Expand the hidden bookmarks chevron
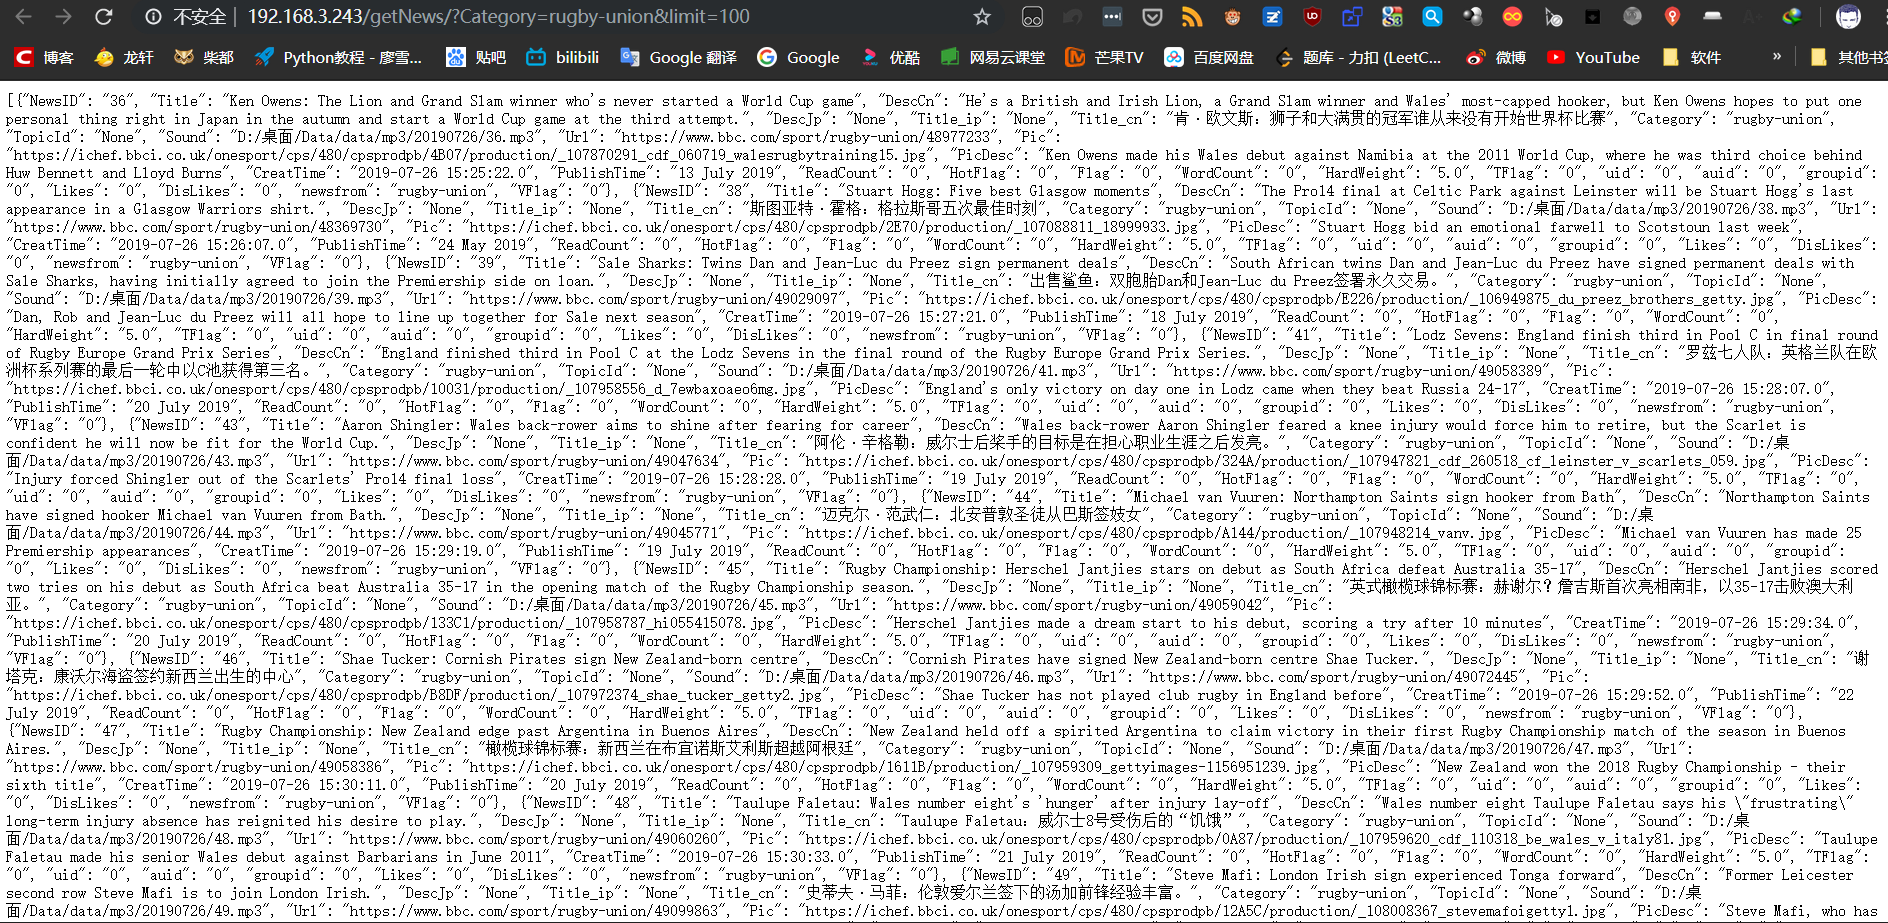 1777,57
